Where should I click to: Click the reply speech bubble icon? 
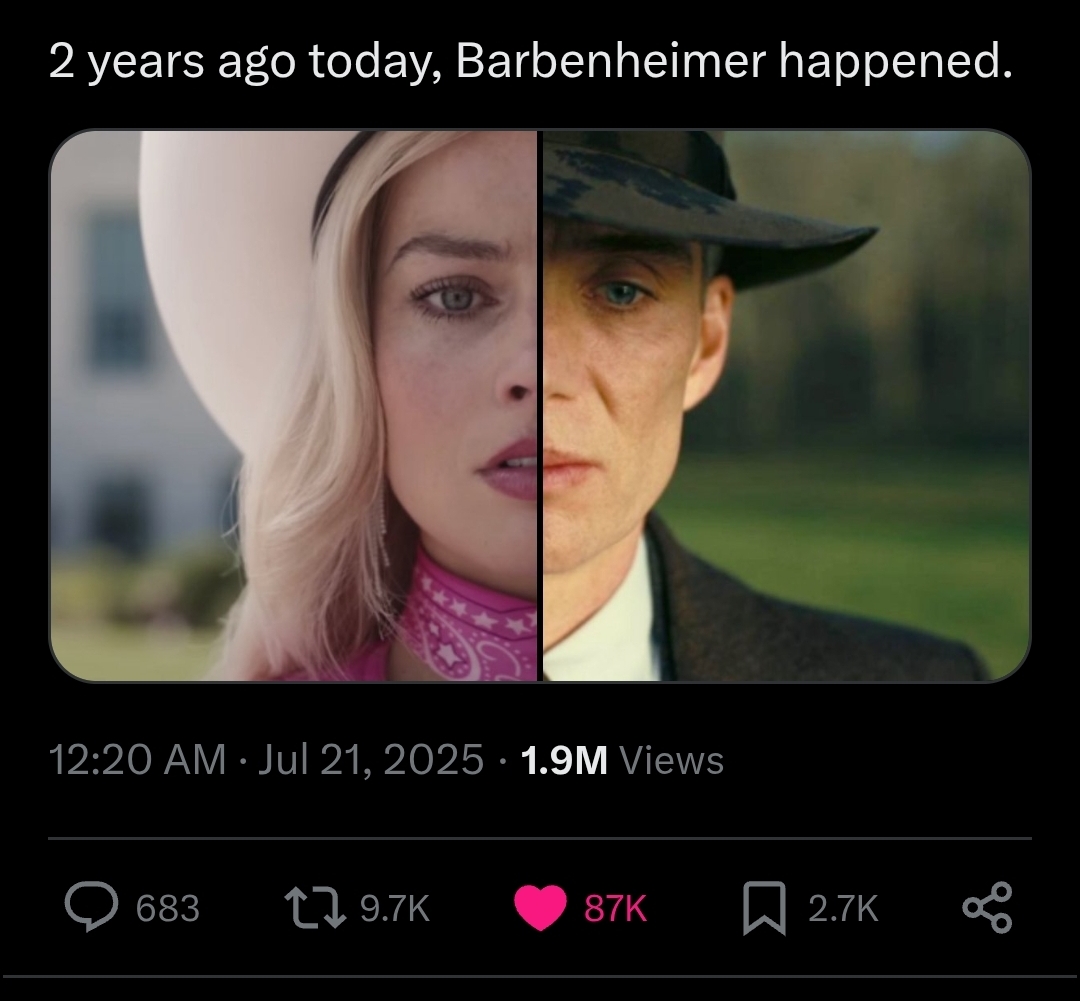(92, 907)
